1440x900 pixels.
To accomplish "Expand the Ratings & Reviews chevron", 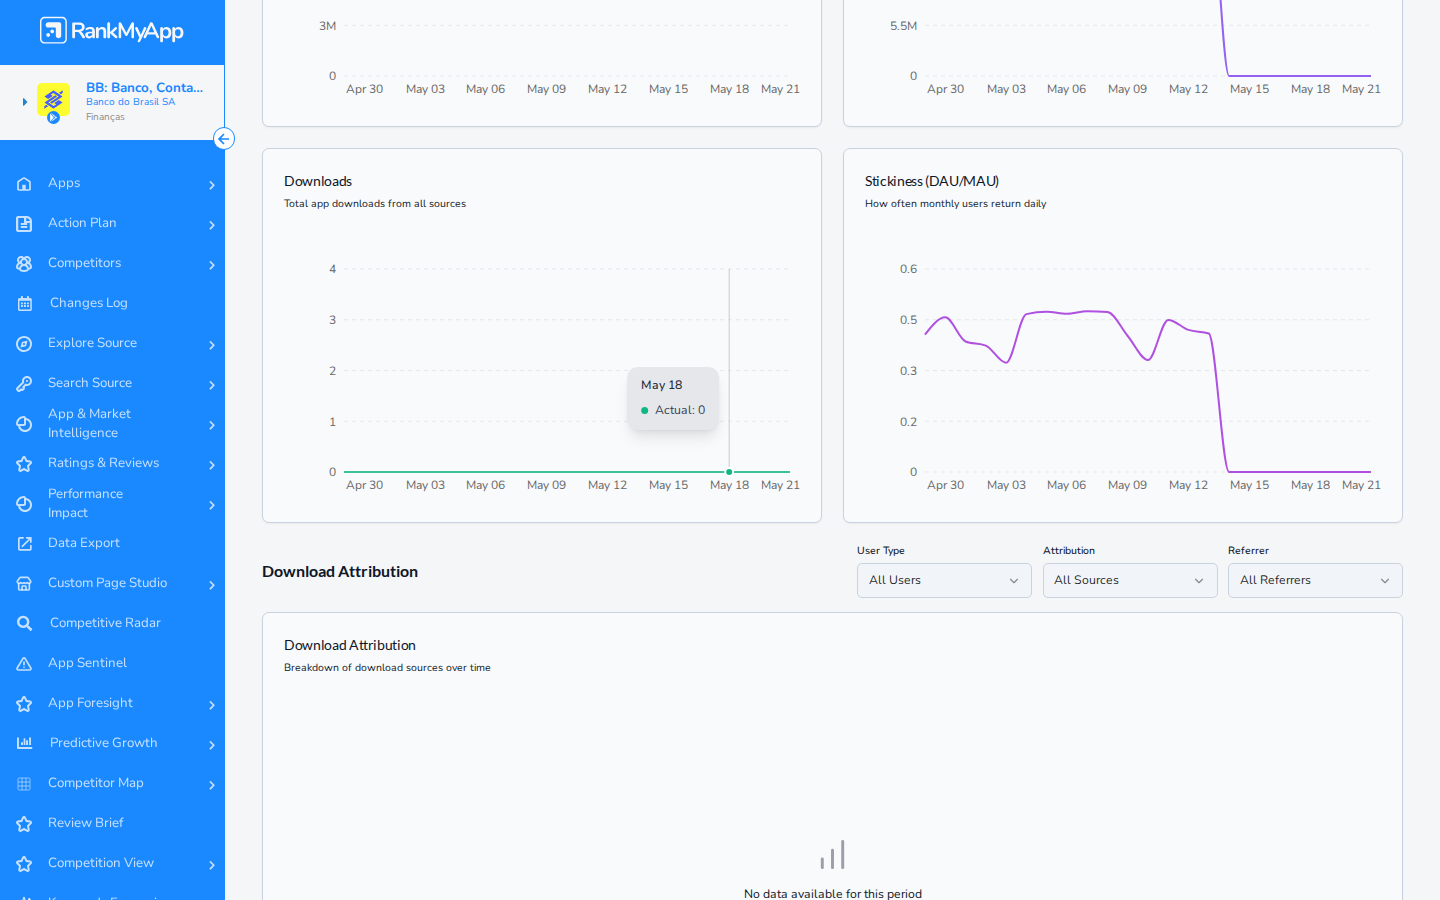I will click(x=212, y=465).
